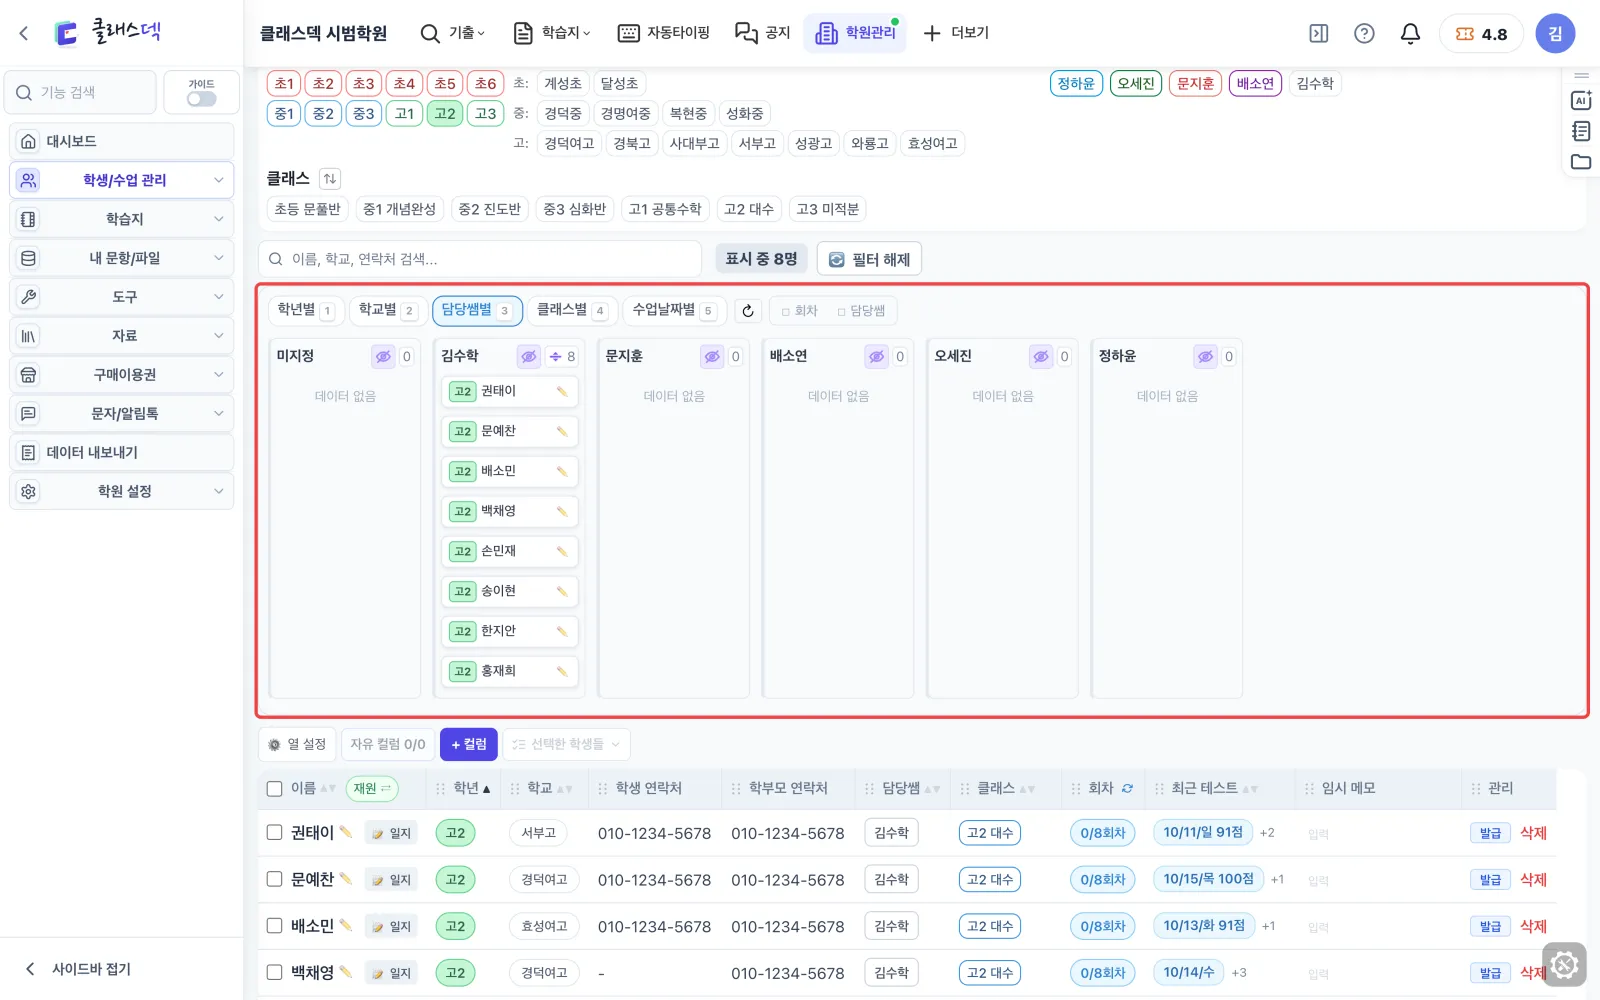This screenshot has width=1600, height=1000.
Task: Click the refresh icon next to 수업날짜별
Action: (748, 311)
